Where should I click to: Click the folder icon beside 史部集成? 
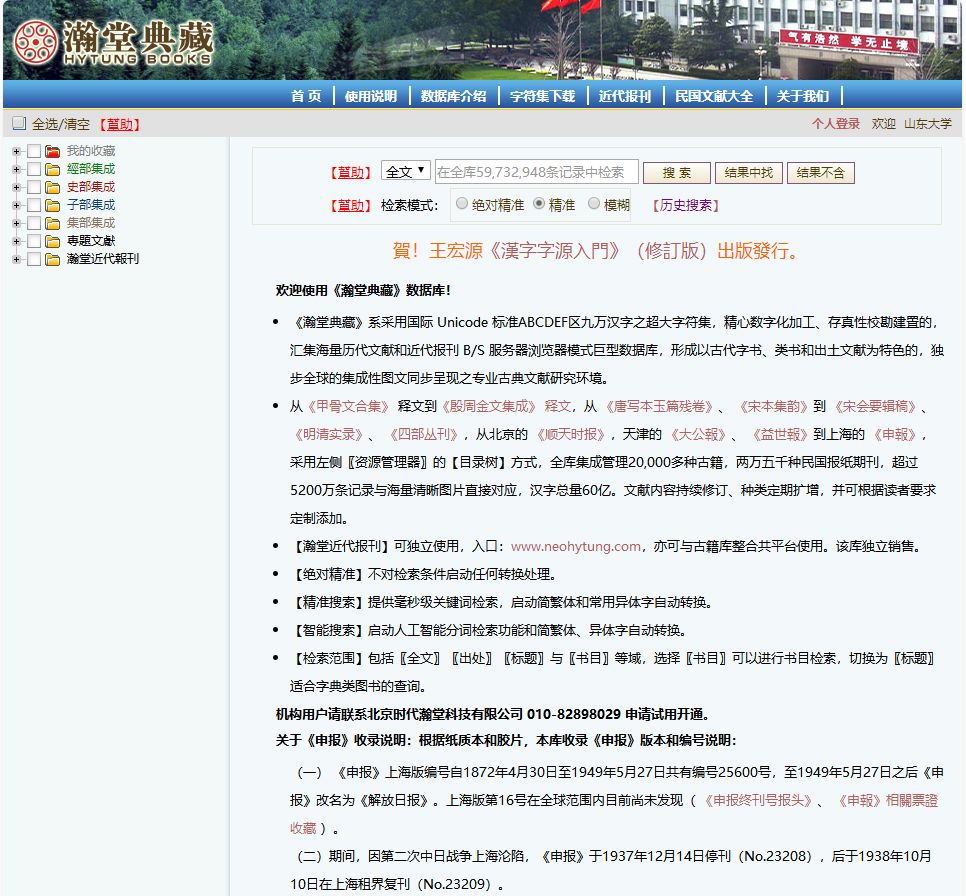(x=52, y=187)
